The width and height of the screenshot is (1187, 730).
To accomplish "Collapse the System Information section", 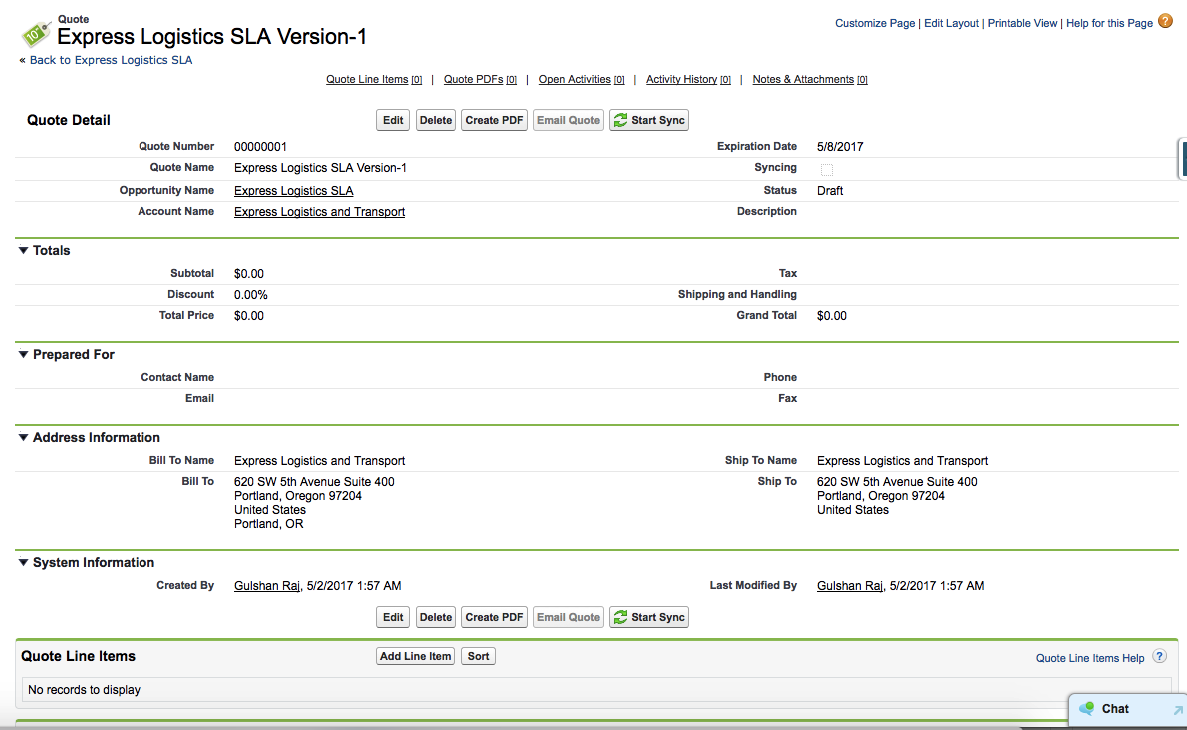I will [23, 562].
